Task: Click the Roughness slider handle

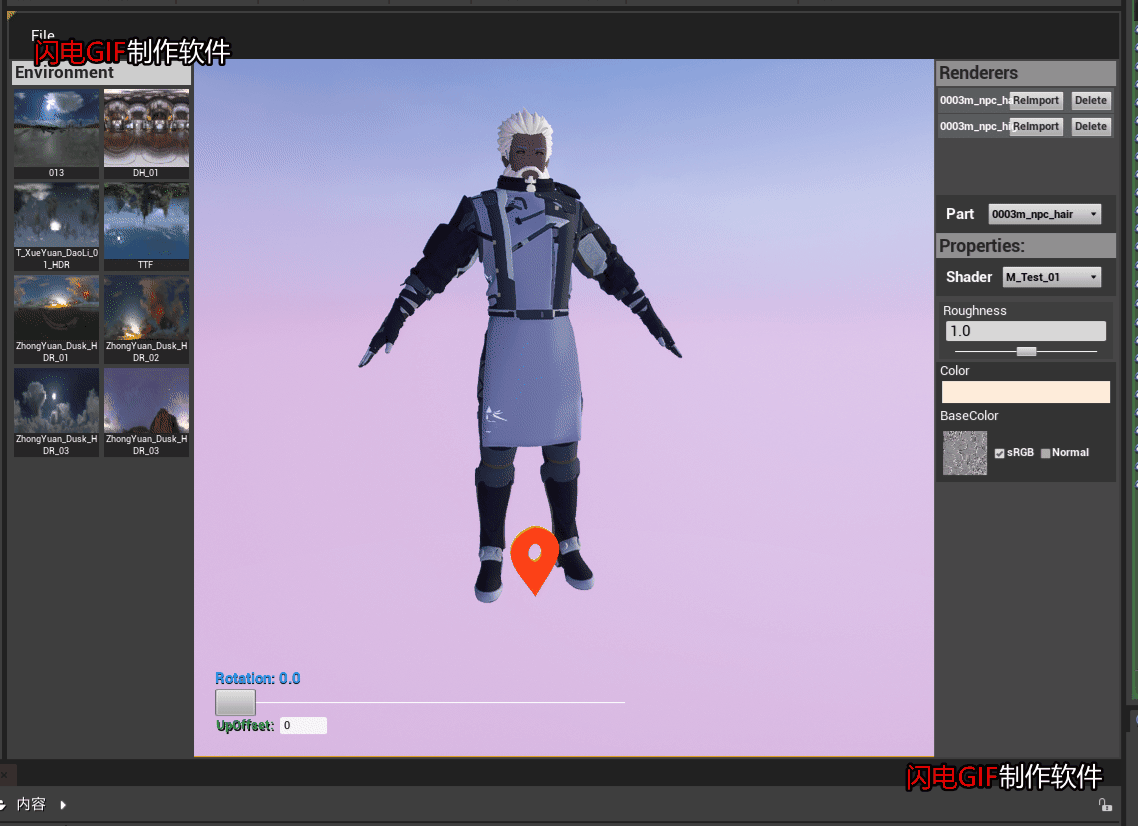Action: pos(1026,351)
